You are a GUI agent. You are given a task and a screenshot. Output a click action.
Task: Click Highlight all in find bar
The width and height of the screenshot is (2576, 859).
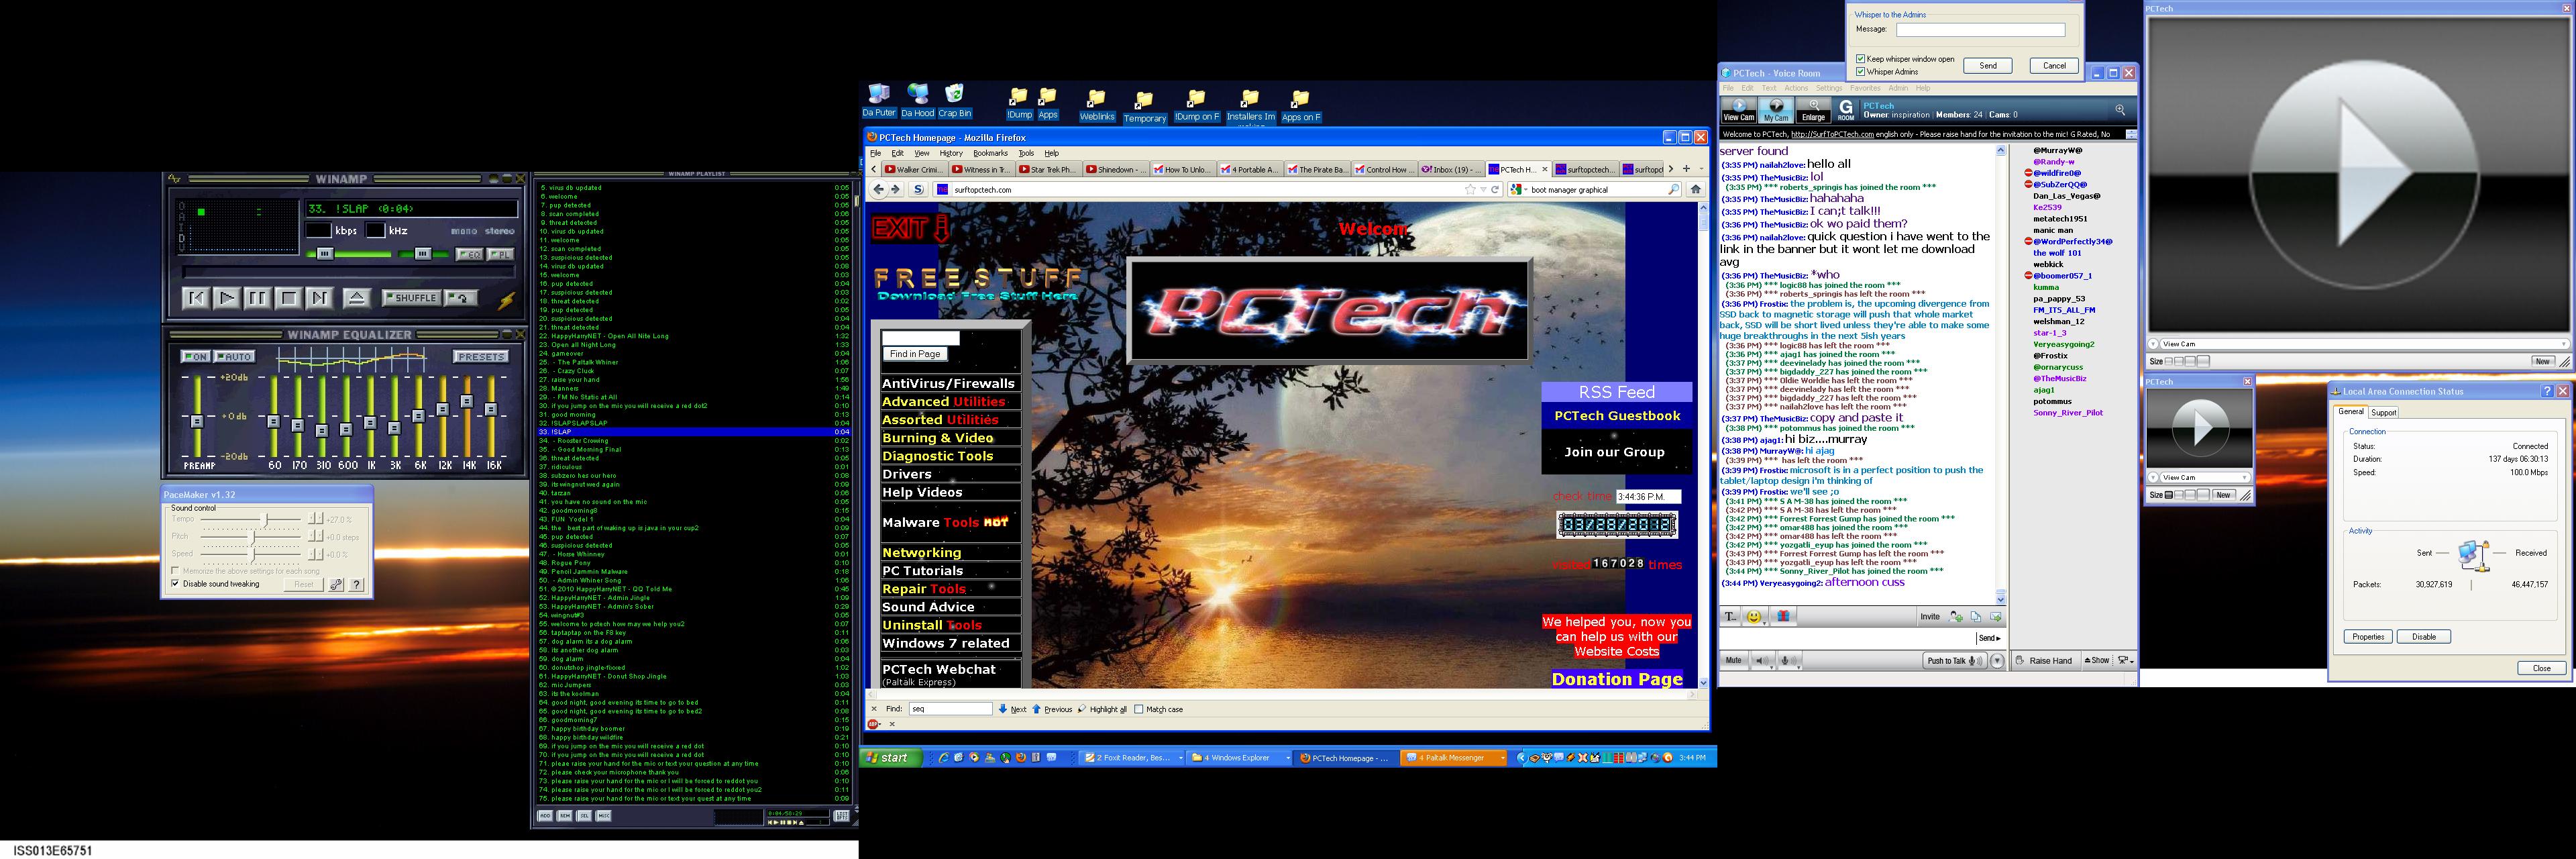click(x=1102, y=709)
